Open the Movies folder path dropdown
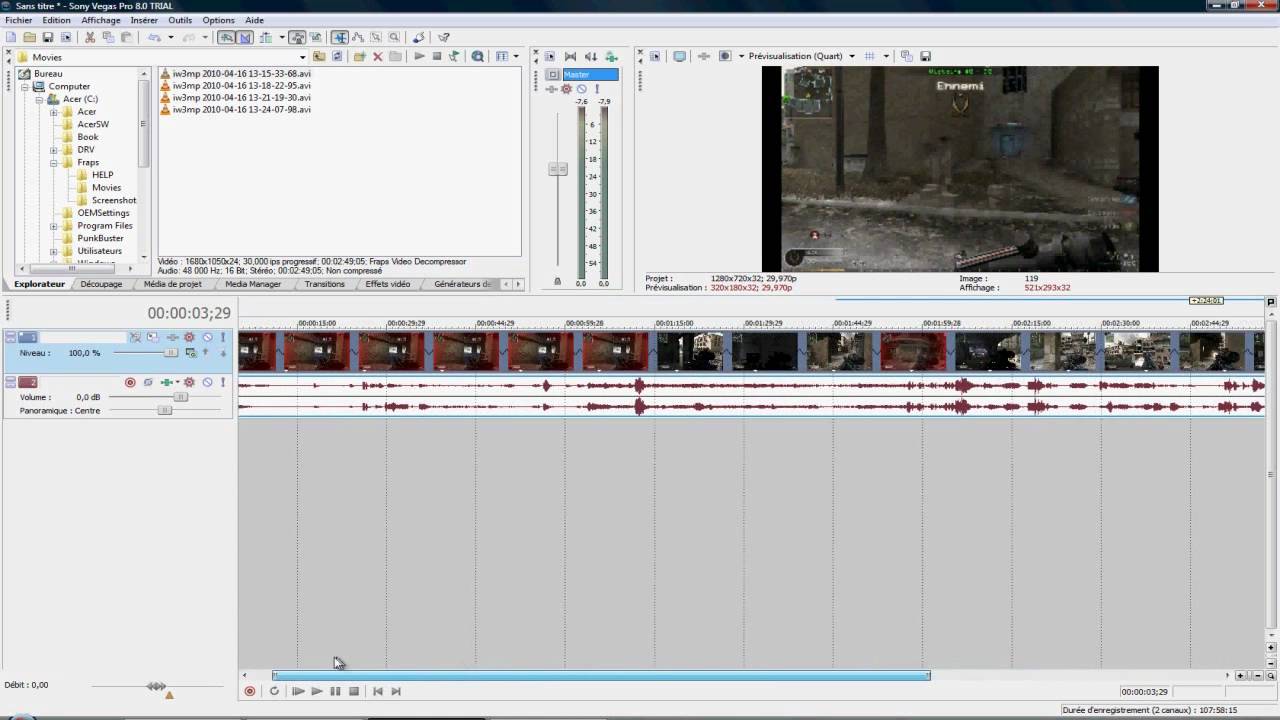1280x720 pixels. [302, 57]
